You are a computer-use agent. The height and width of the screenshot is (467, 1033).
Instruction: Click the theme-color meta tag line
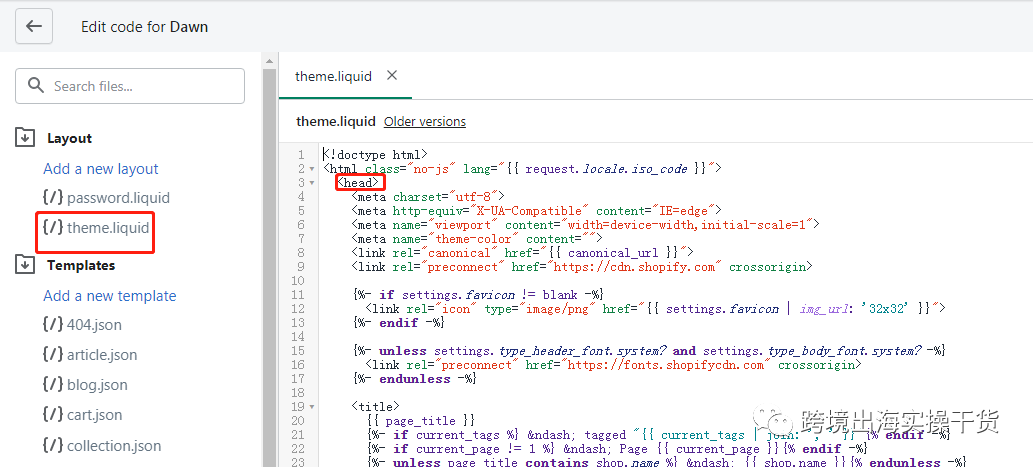[x=477, y=238]
